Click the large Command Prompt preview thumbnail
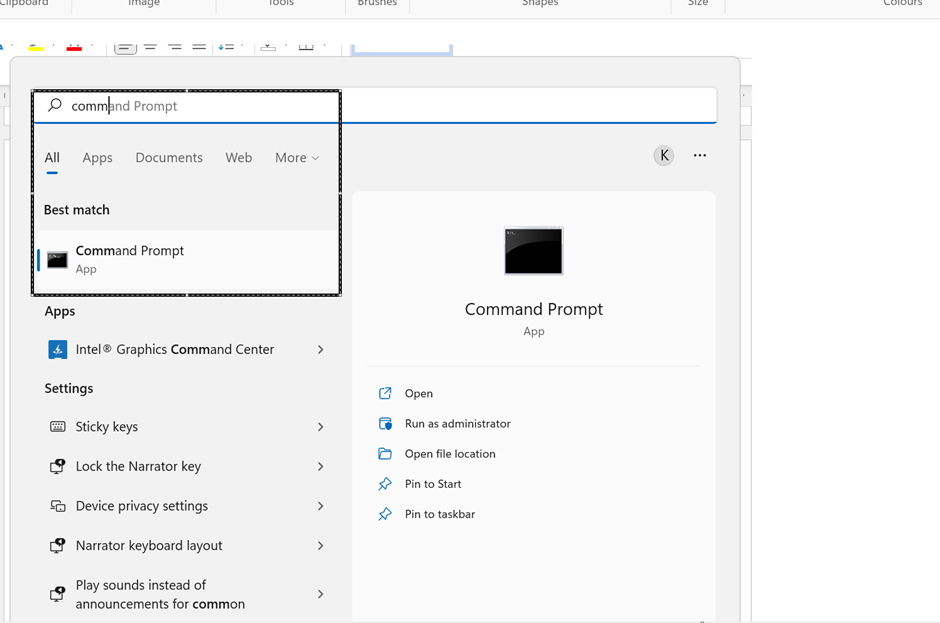 534,251
